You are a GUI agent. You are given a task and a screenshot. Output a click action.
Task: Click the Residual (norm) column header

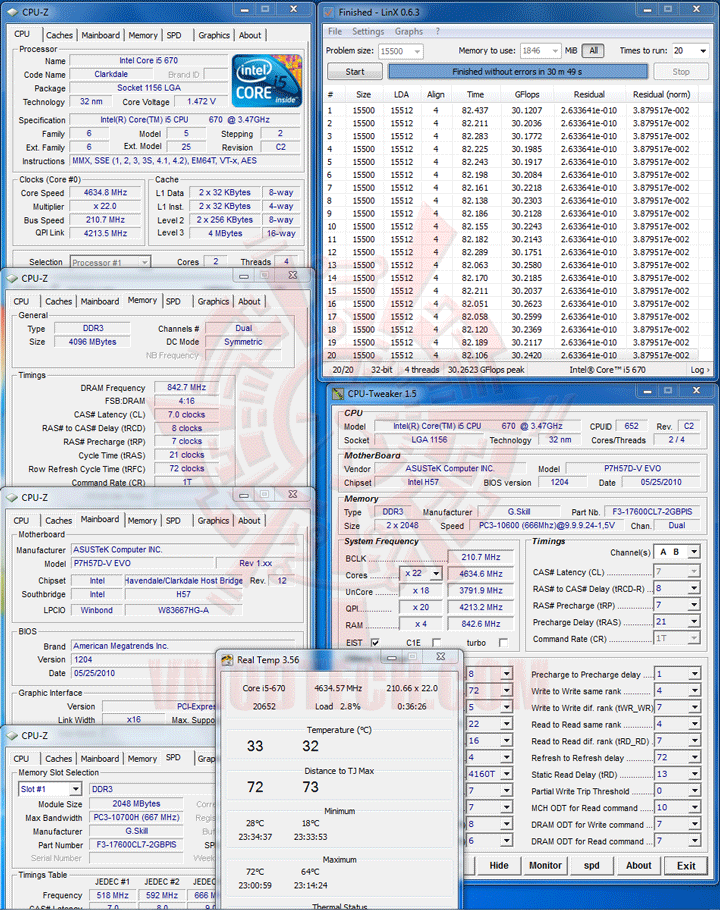(x=661, y=95)
